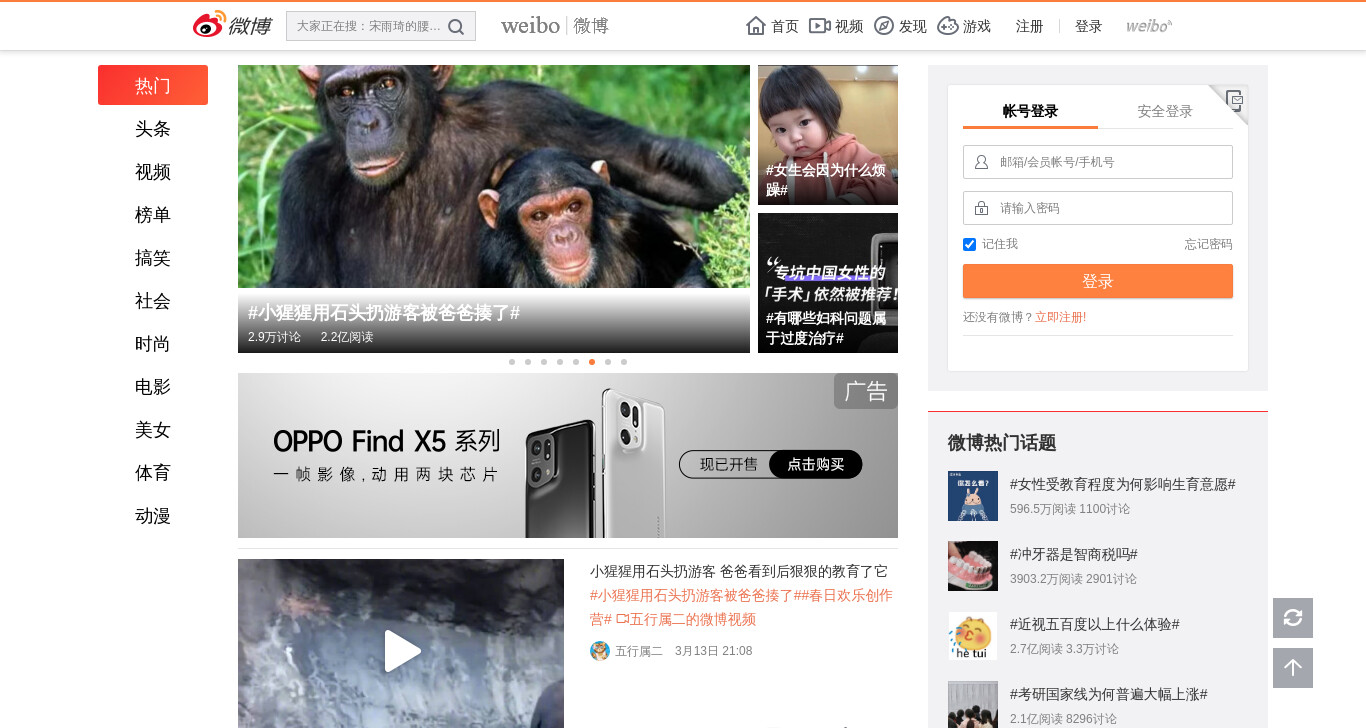Click the 请输入密码 password field
This screenshot has width=1366, height=728.
pyautogui.click(x=1098, y=208)
